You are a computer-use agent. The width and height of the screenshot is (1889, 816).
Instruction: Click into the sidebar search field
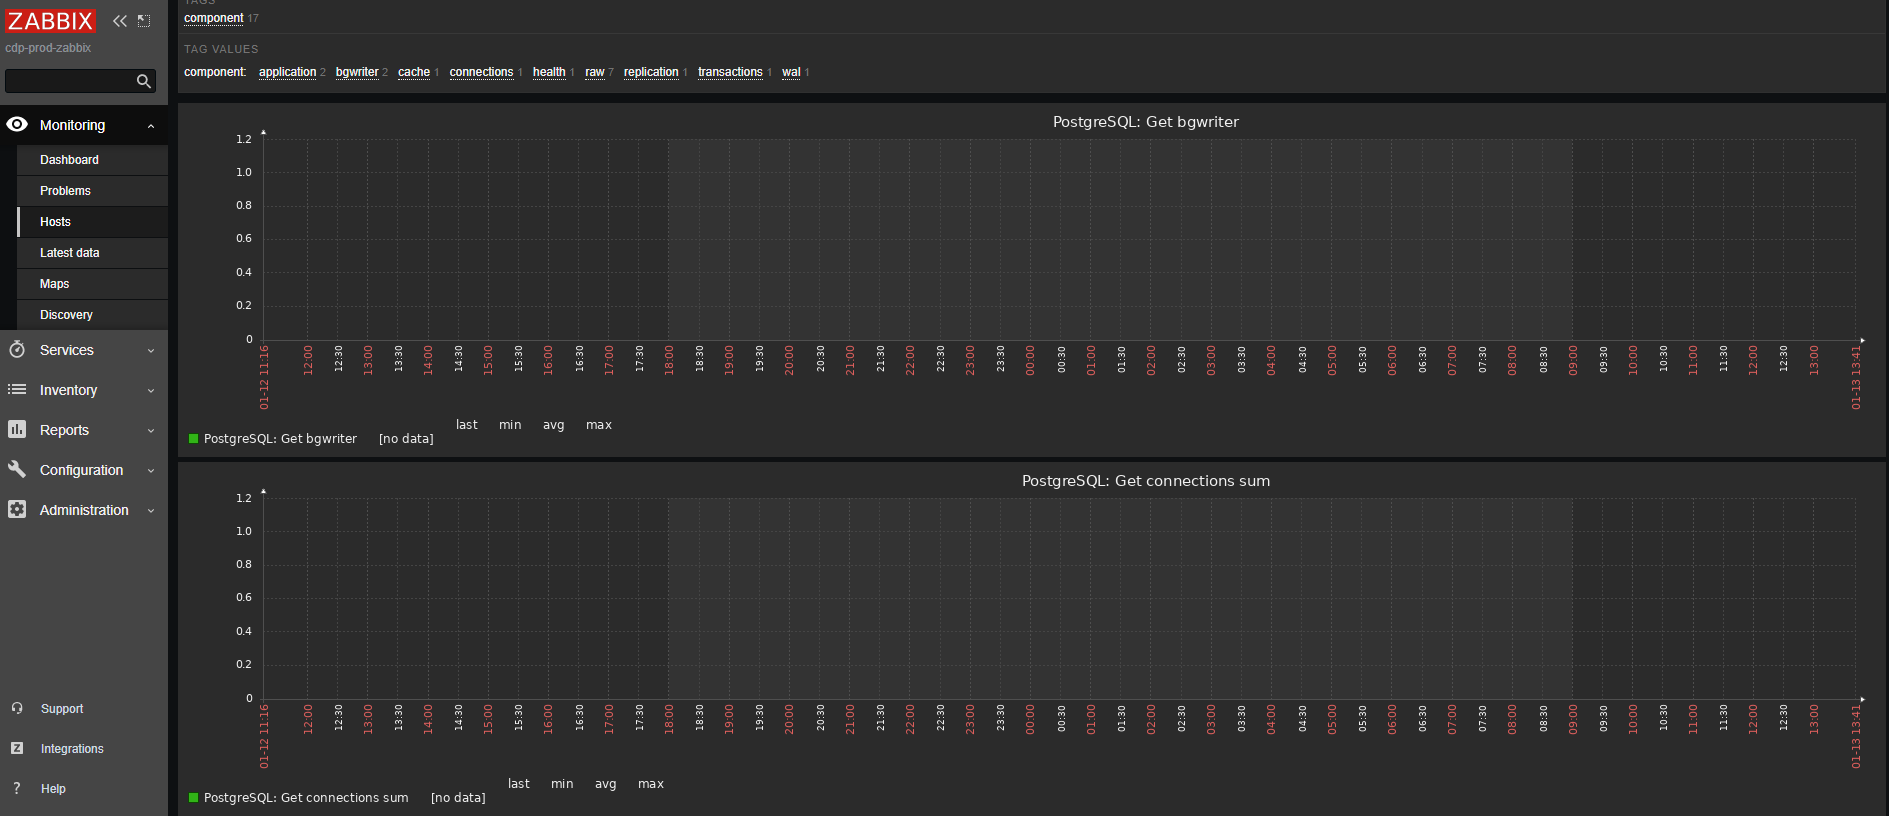pyautogui.click(x=68, y=81)
